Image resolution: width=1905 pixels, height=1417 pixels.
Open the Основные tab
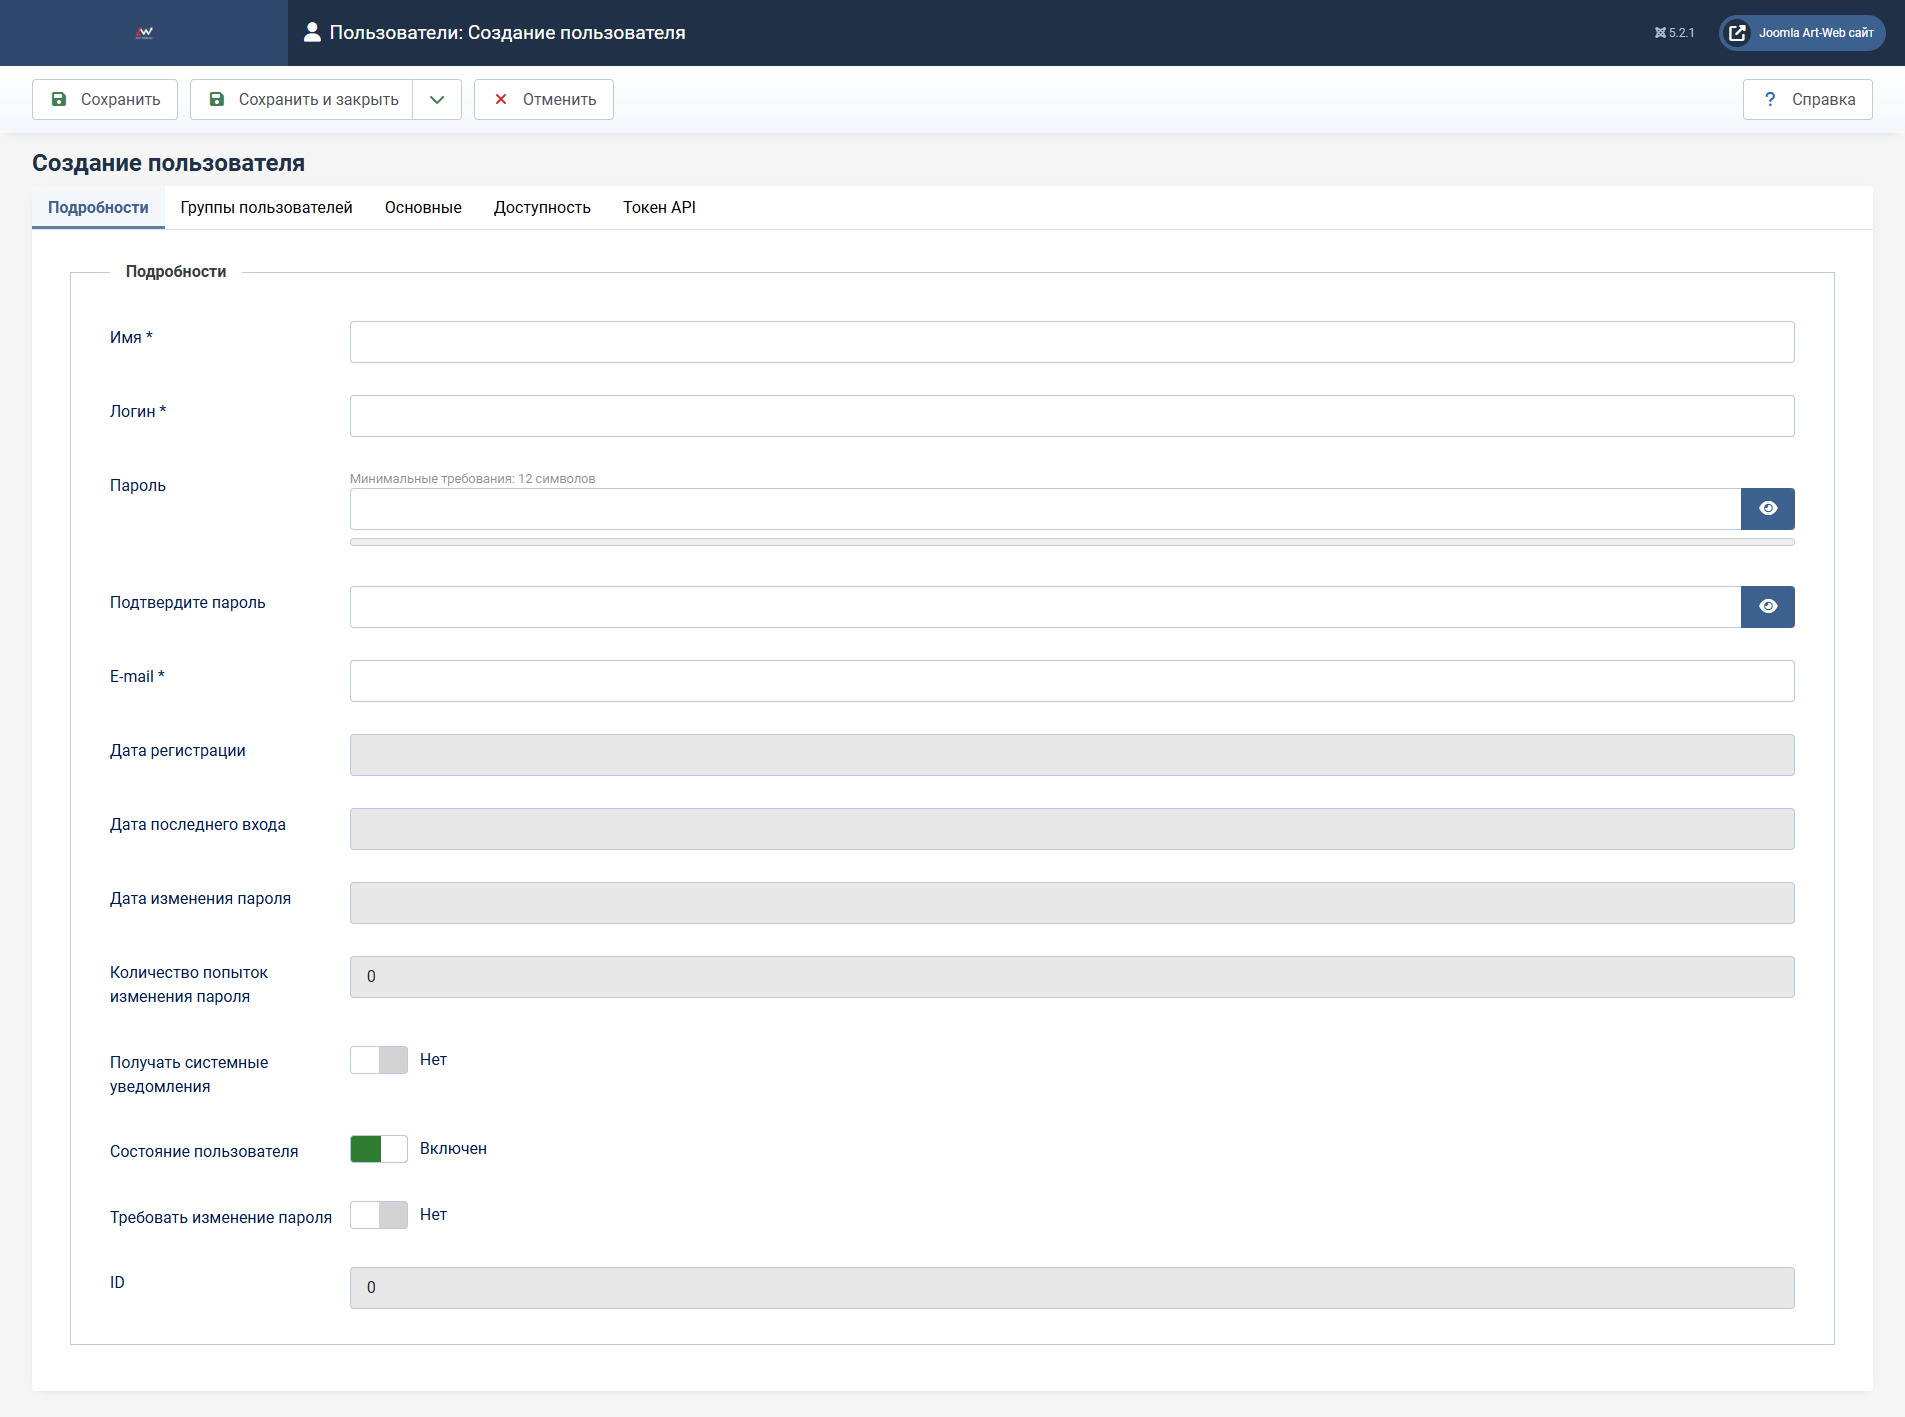pyautogui.click(x=423, y=208)
